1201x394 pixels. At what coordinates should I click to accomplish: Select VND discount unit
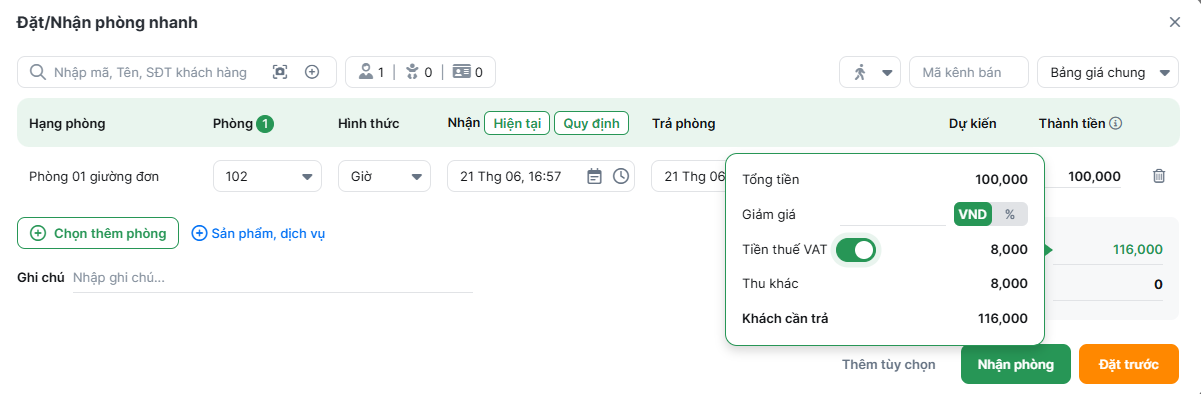pos(972,214)
